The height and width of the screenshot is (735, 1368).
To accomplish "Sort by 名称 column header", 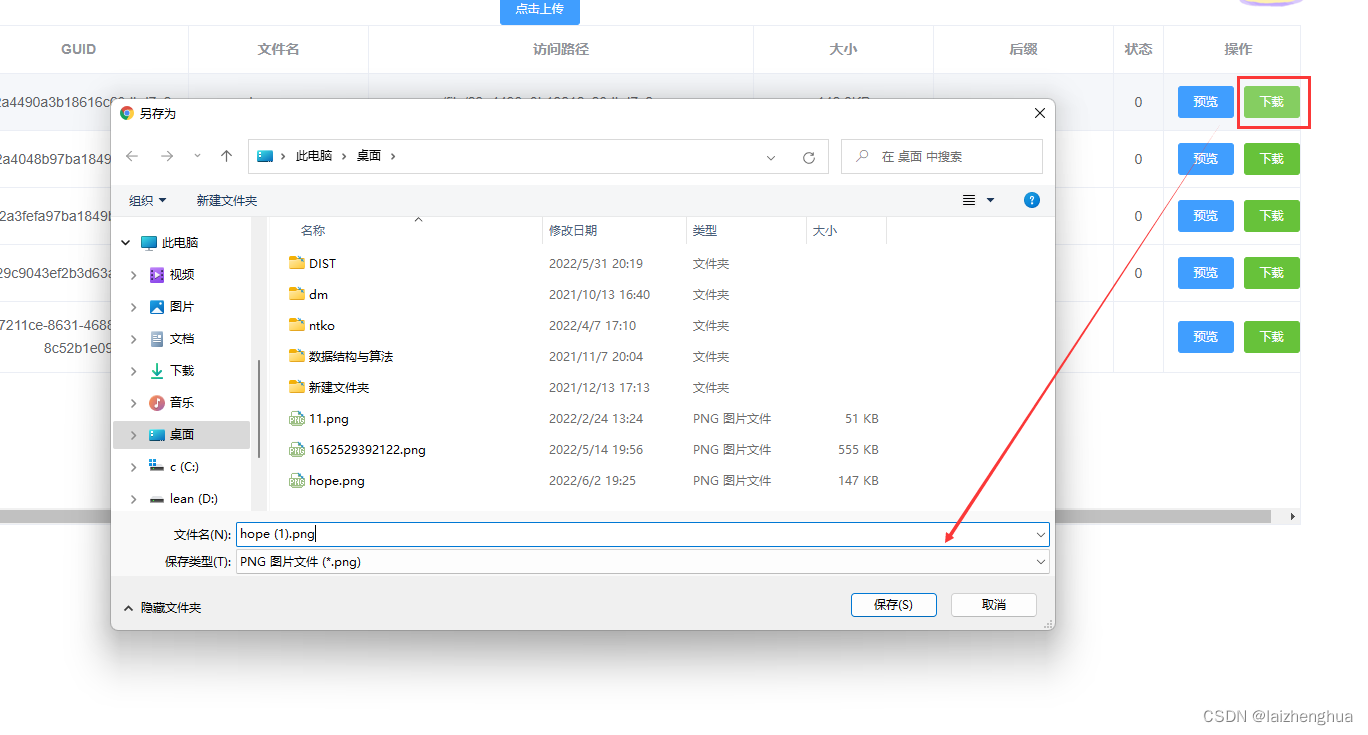I will pos(313,231).
